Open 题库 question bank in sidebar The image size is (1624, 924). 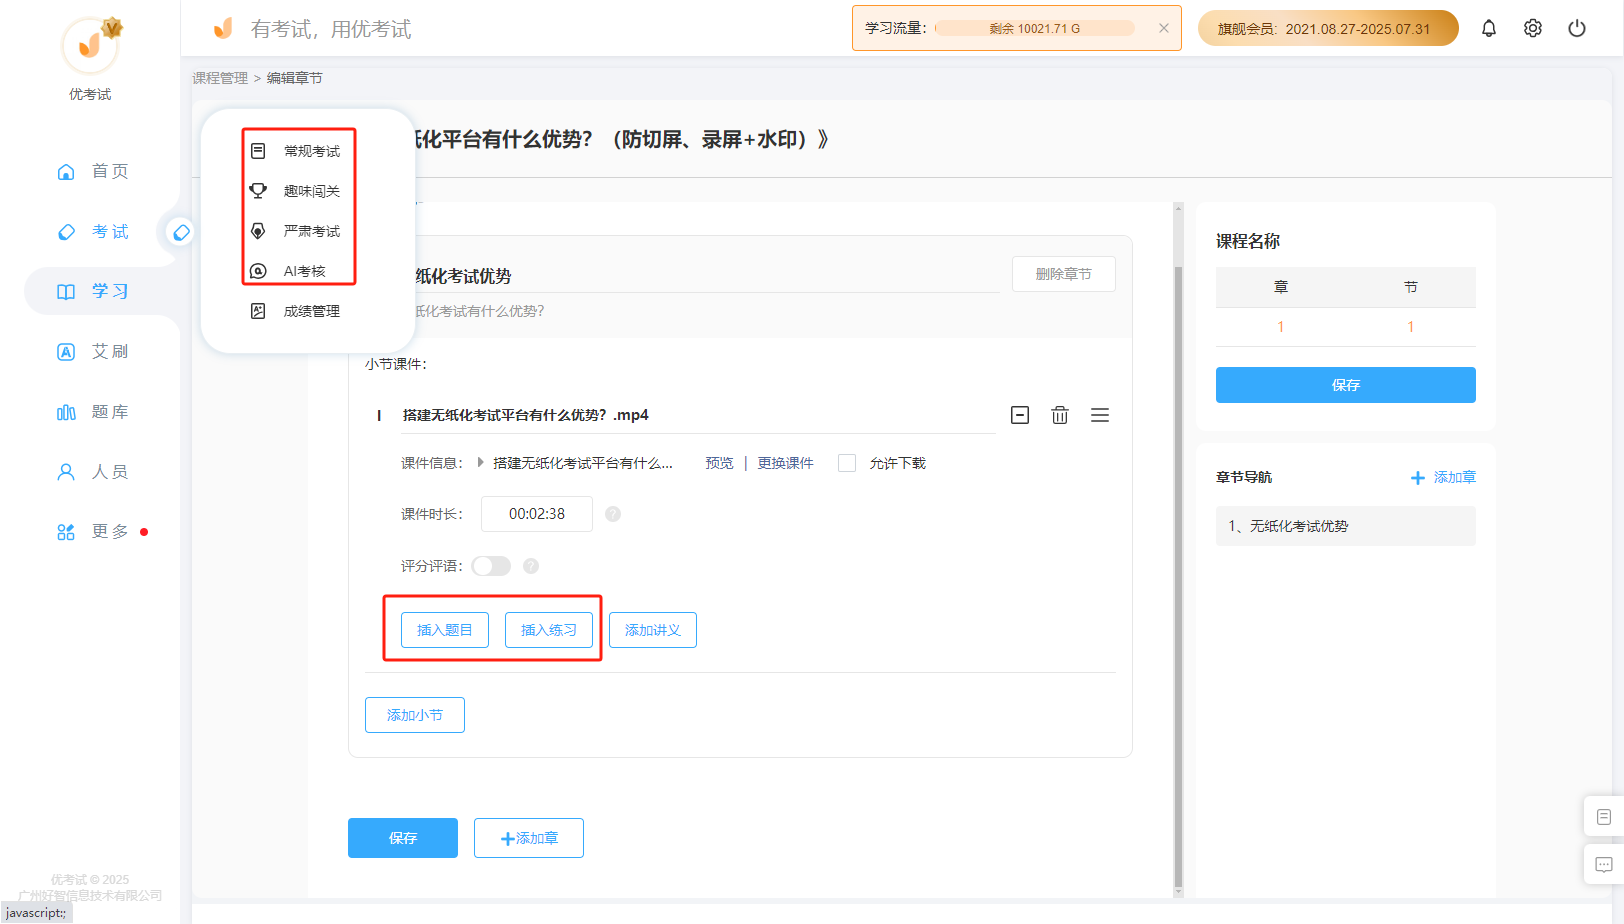click(92, 412)
